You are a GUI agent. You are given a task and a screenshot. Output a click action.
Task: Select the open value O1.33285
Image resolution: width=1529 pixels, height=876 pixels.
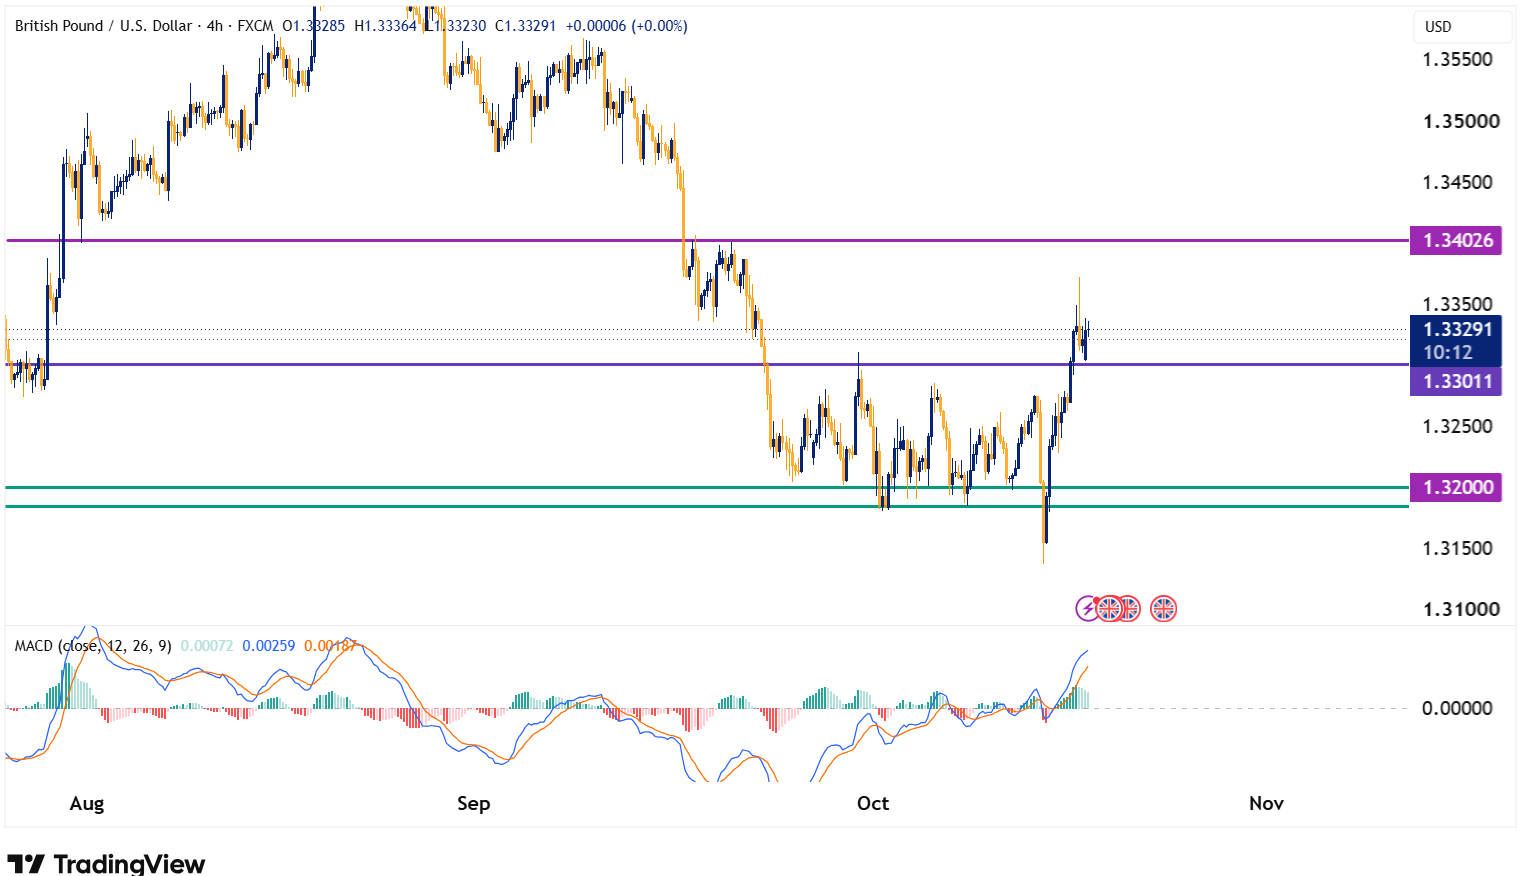coord(314,26)
